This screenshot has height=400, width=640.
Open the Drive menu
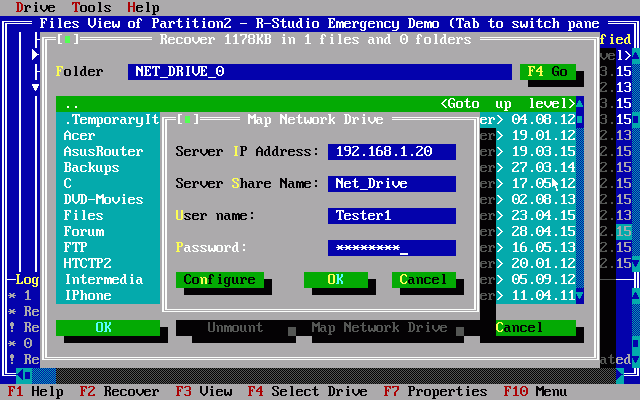(35, 7)
